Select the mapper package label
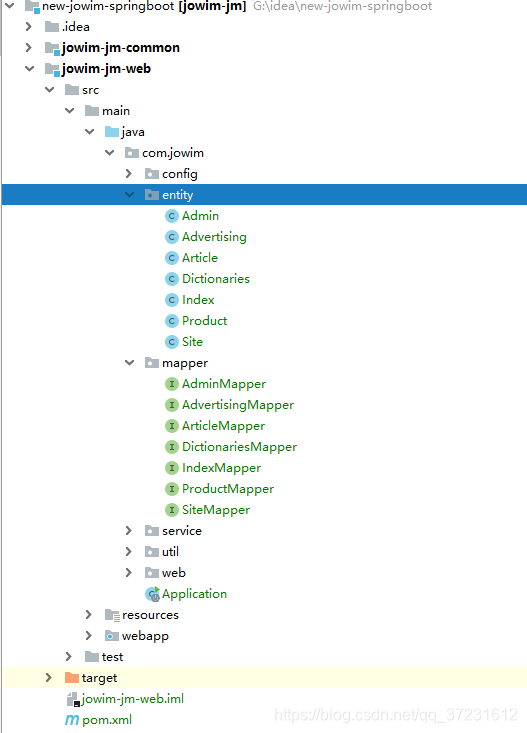The height and width of the screenshot is (733, 527). pos(185,364)
